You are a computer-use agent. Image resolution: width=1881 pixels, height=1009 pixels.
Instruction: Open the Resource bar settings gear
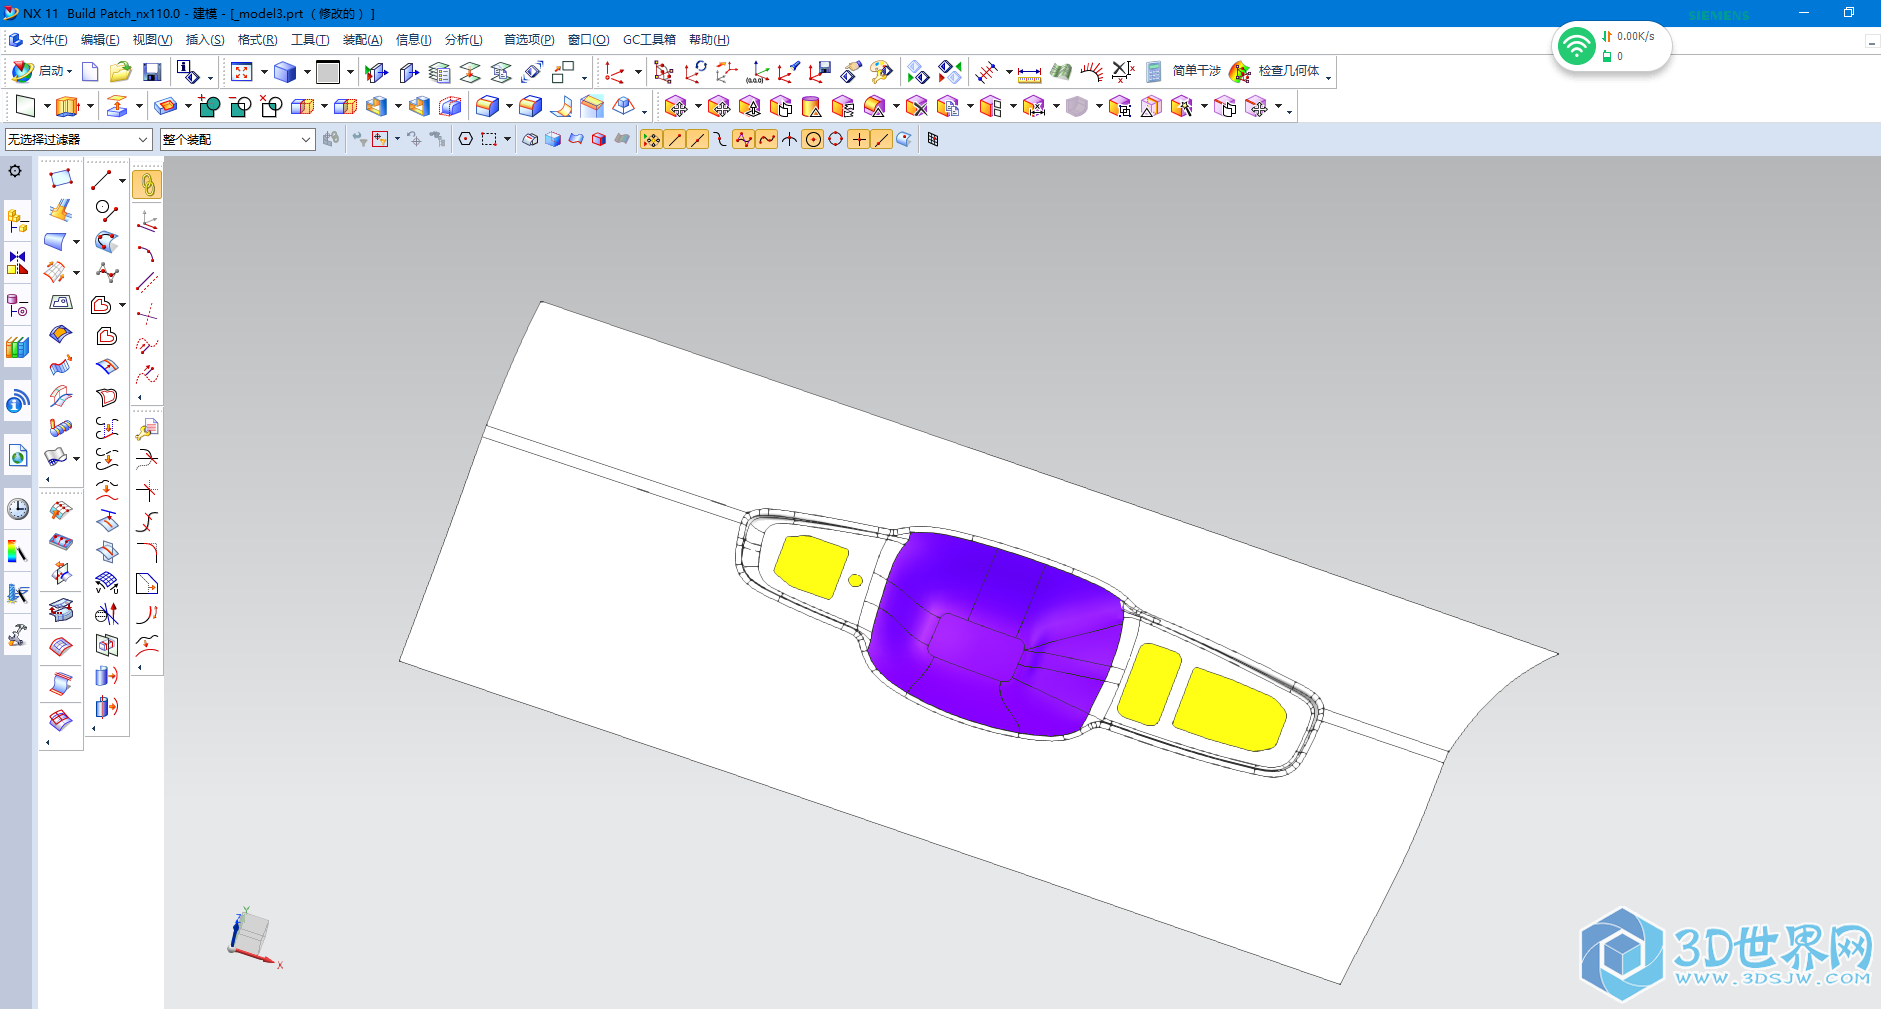15,171
